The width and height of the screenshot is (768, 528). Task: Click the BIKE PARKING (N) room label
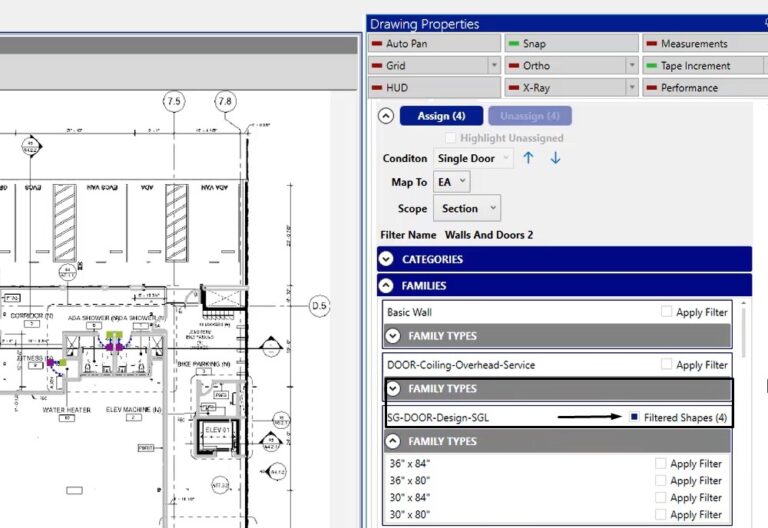pyautogui.click(x=204, y=364)
